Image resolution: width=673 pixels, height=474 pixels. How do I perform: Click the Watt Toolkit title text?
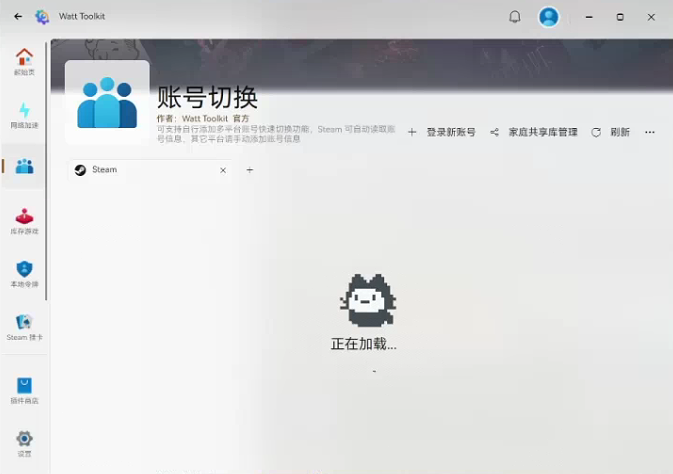pos(82,16)
